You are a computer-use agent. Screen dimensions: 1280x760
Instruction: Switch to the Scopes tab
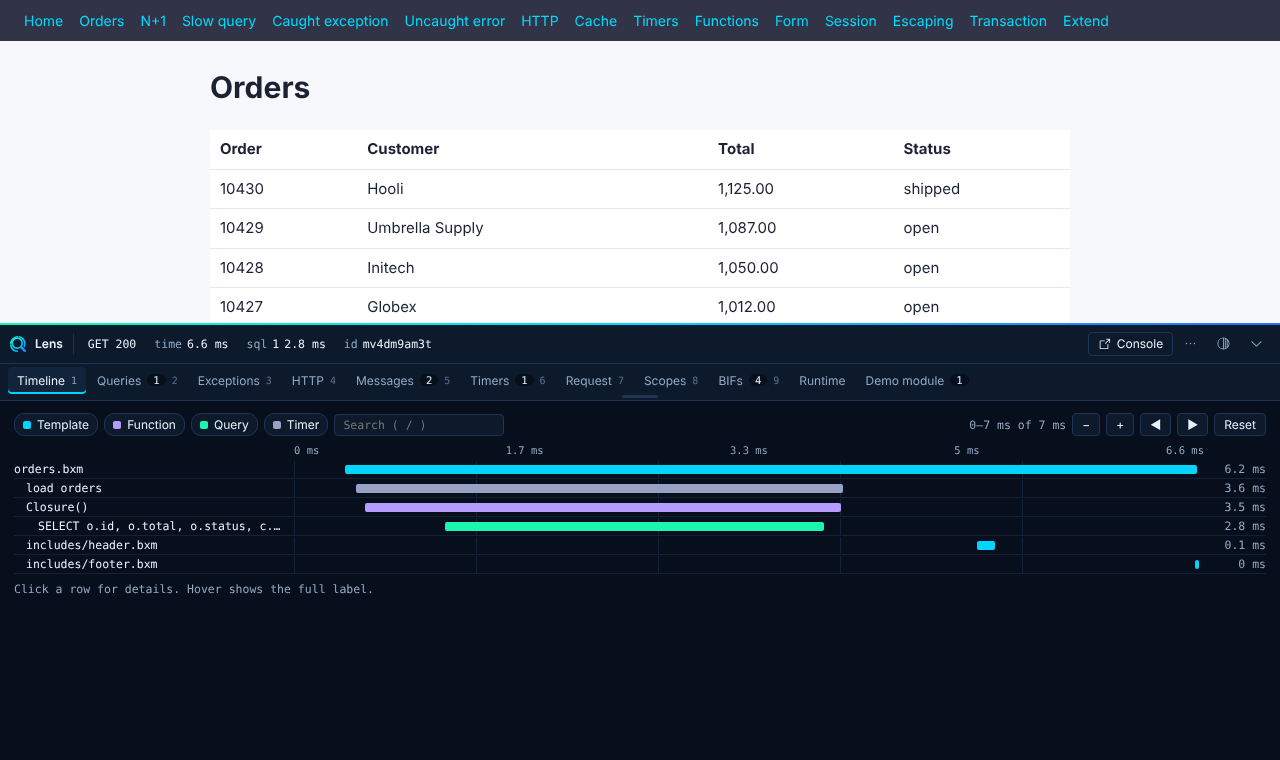pyautogui.click(x=671, y=381)
